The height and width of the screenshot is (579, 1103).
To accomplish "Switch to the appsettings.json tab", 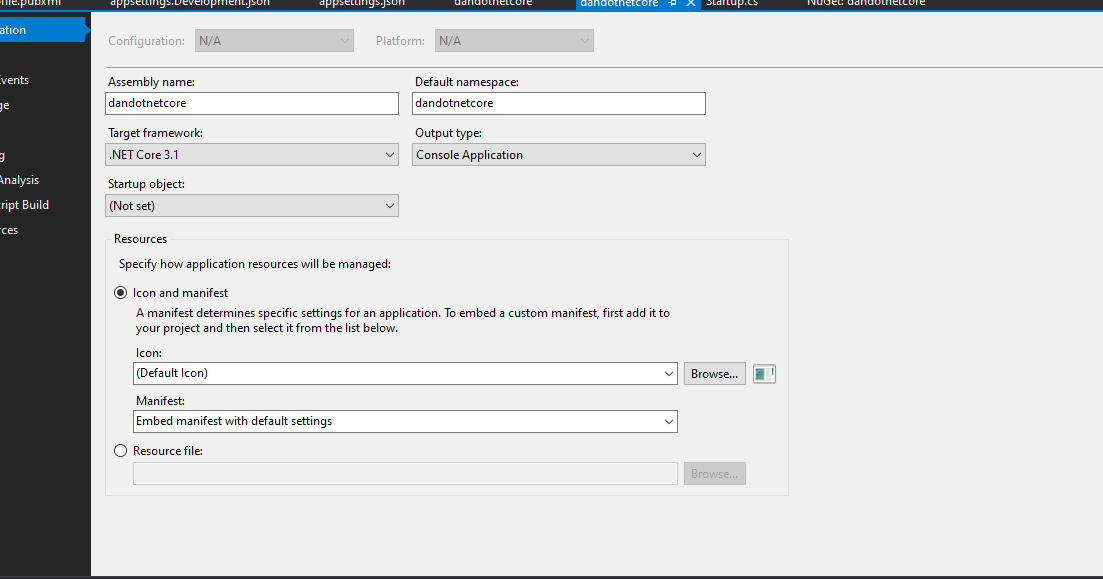I will point(362,3).
